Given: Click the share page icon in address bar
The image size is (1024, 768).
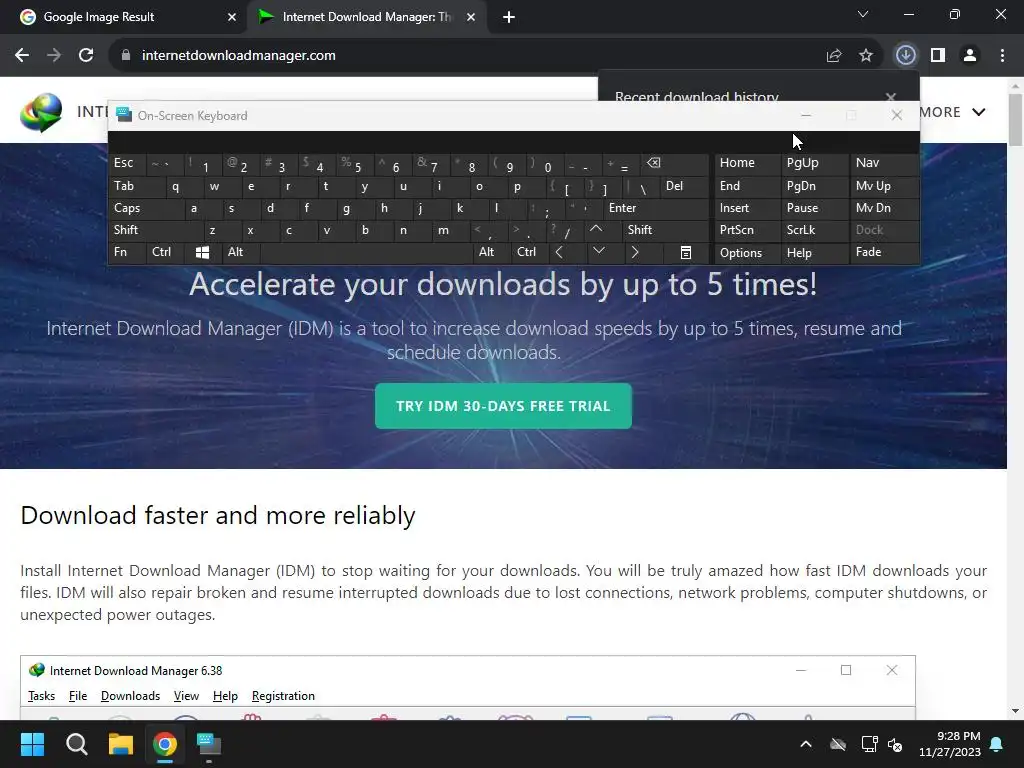Looking at the screenshot, I should 834,56.
